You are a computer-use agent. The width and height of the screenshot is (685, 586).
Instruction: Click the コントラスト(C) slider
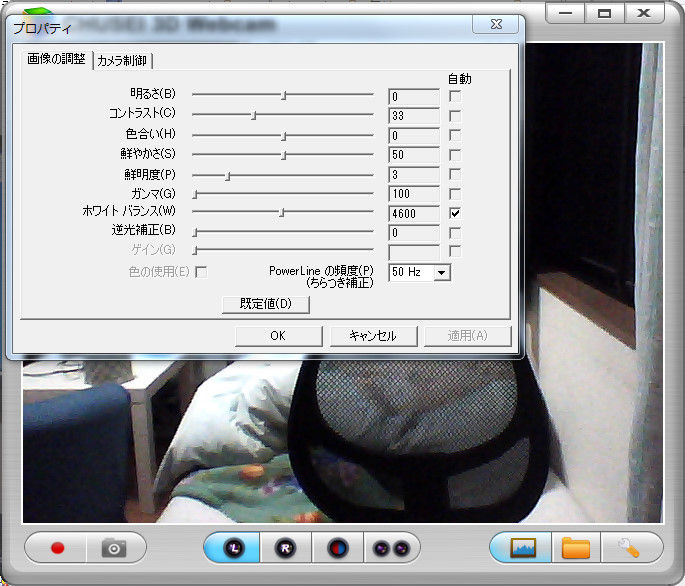pyautogui.click(x=283, y=115)
